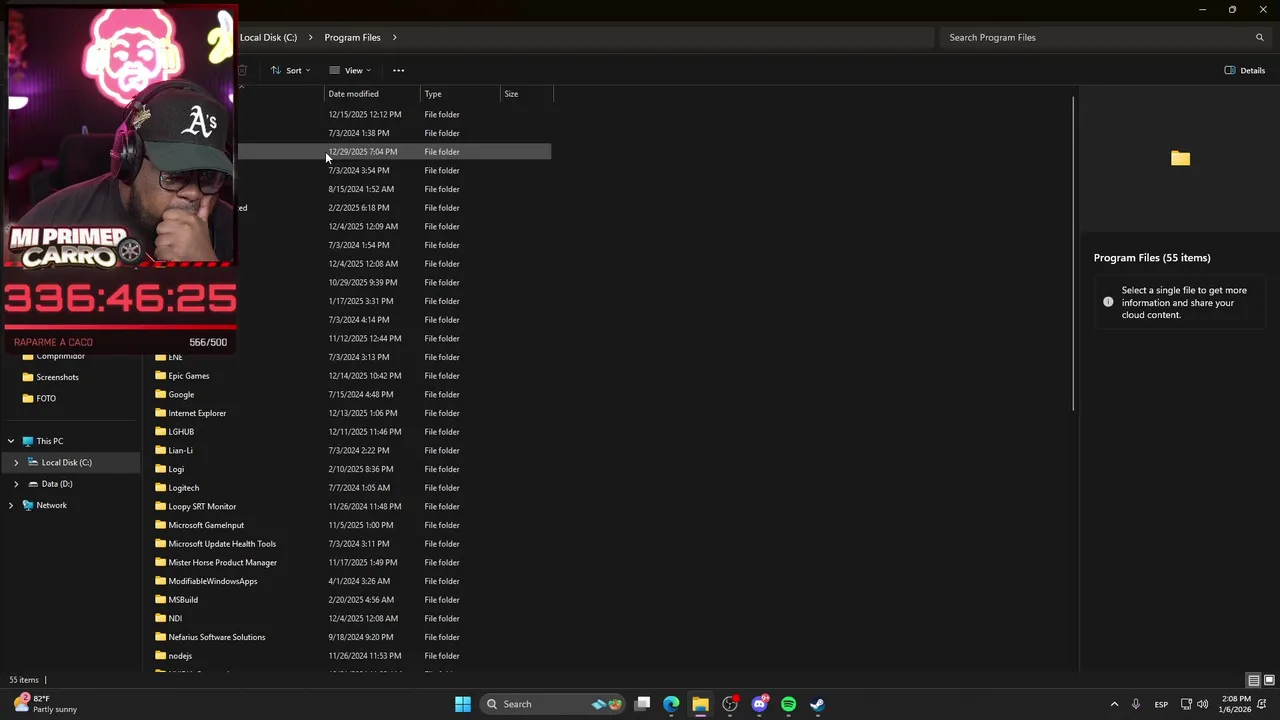Toggle the Details pane button

coord(1245,70)
